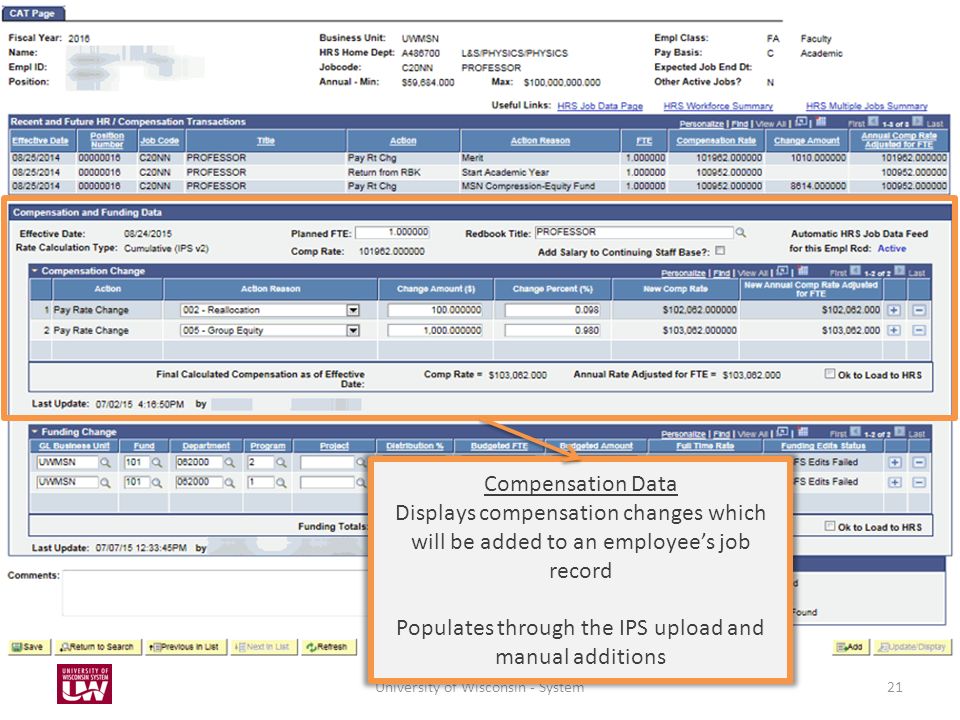Image resolution: width=960 pixels, height=720 pixels.
Task: Open Recent HR Transactions grid in new window
Action: coord(801,122)
